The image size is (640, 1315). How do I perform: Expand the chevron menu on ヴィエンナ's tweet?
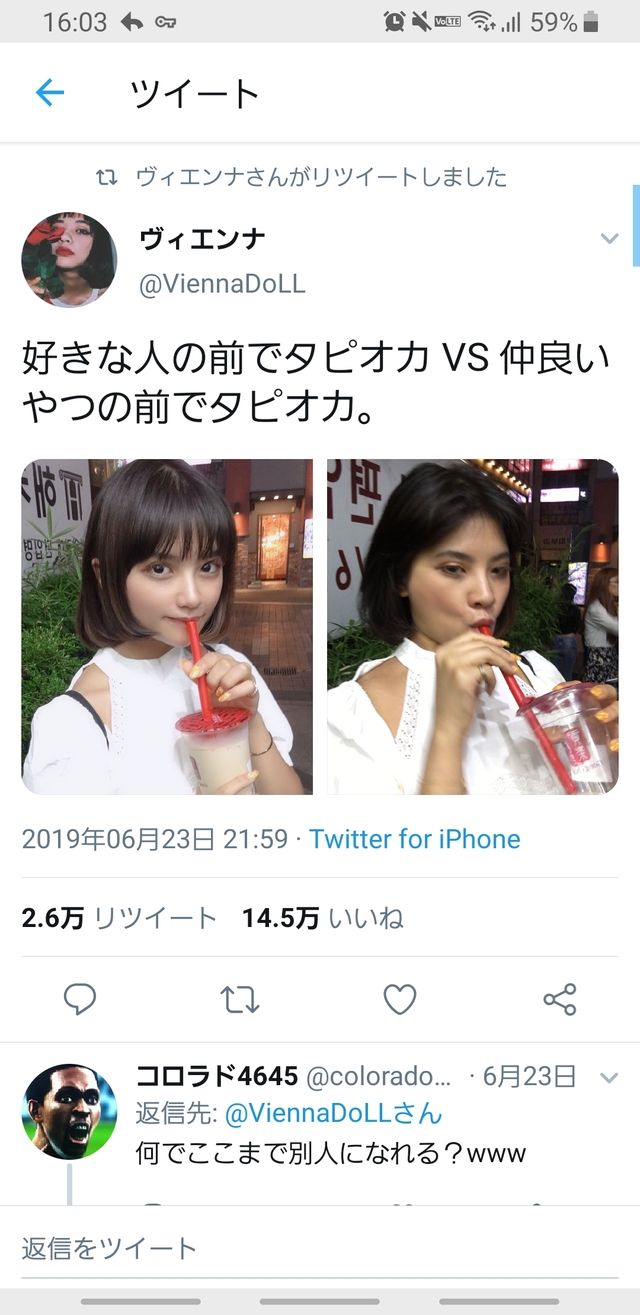609,238
